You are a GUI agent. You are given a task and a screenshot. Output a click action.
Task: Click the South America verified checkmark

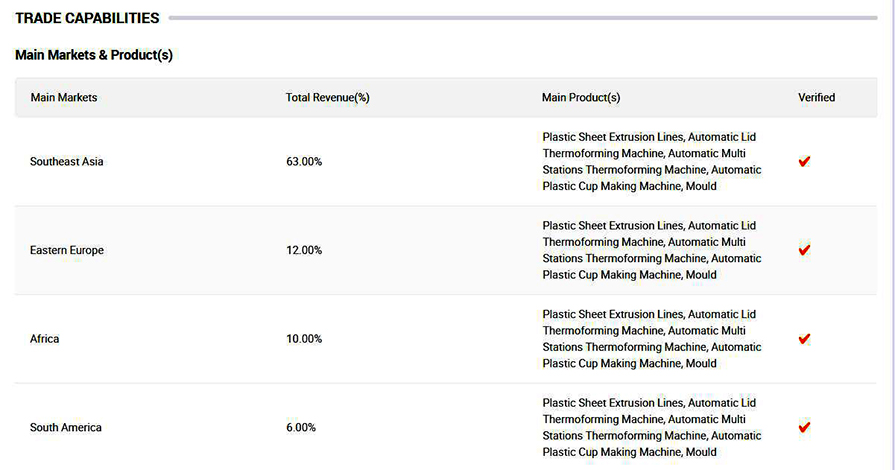pos(804,427)
